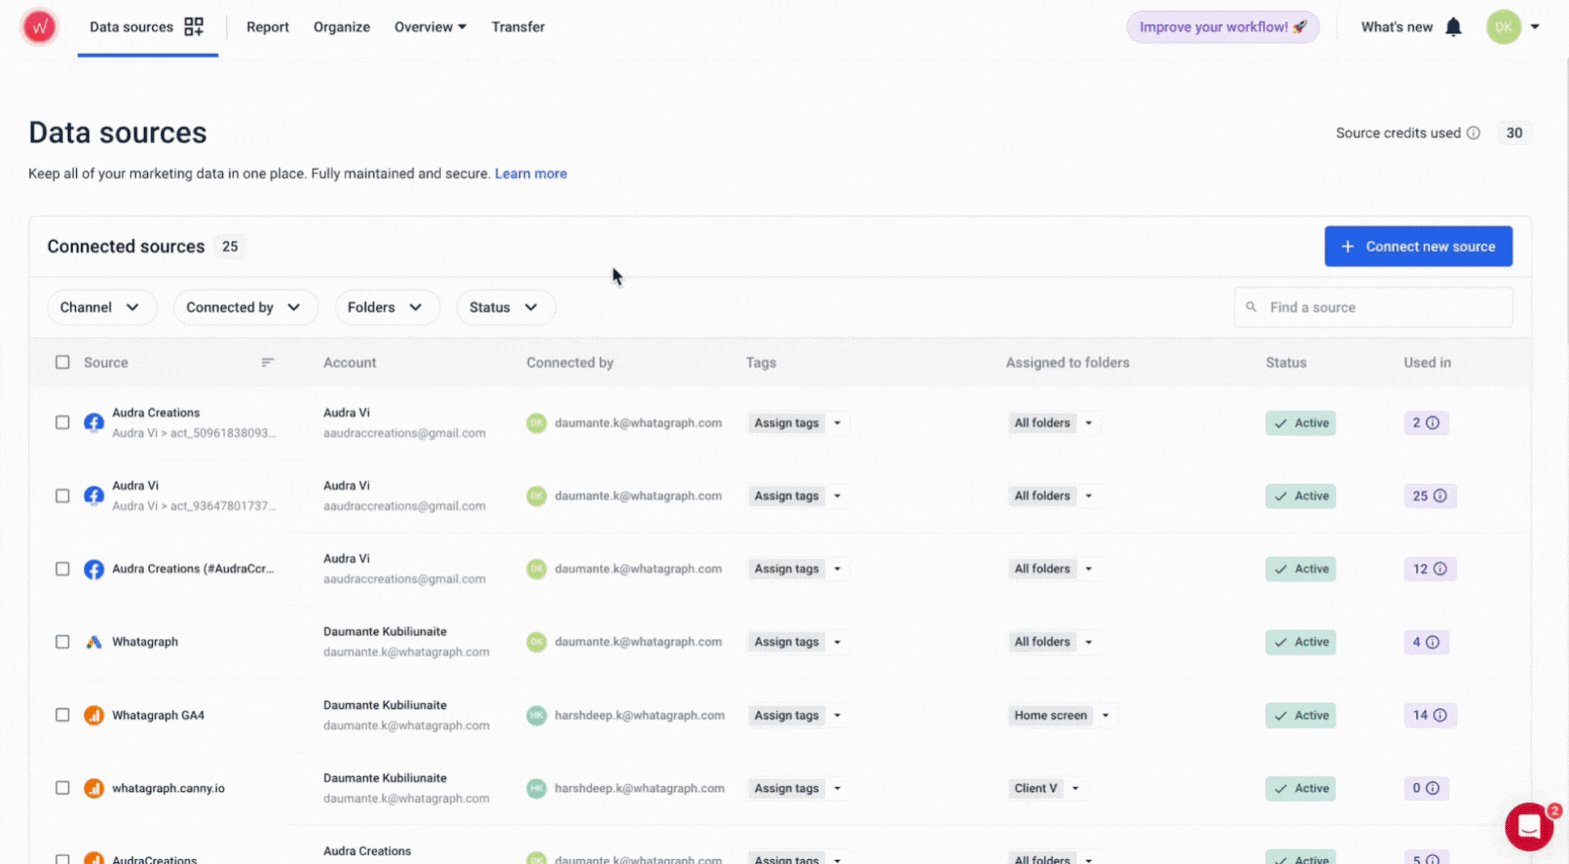Open the account menu arrow beside avatar

point(1535,27)
